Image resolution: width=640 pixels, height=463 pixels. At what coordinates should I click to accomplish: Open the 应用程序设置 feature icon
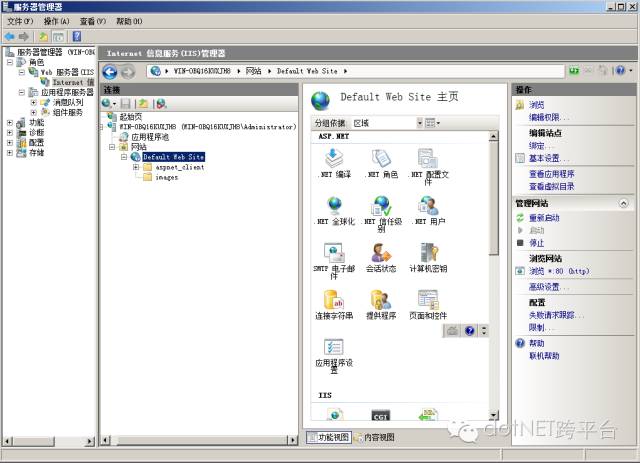coord(334,356)
